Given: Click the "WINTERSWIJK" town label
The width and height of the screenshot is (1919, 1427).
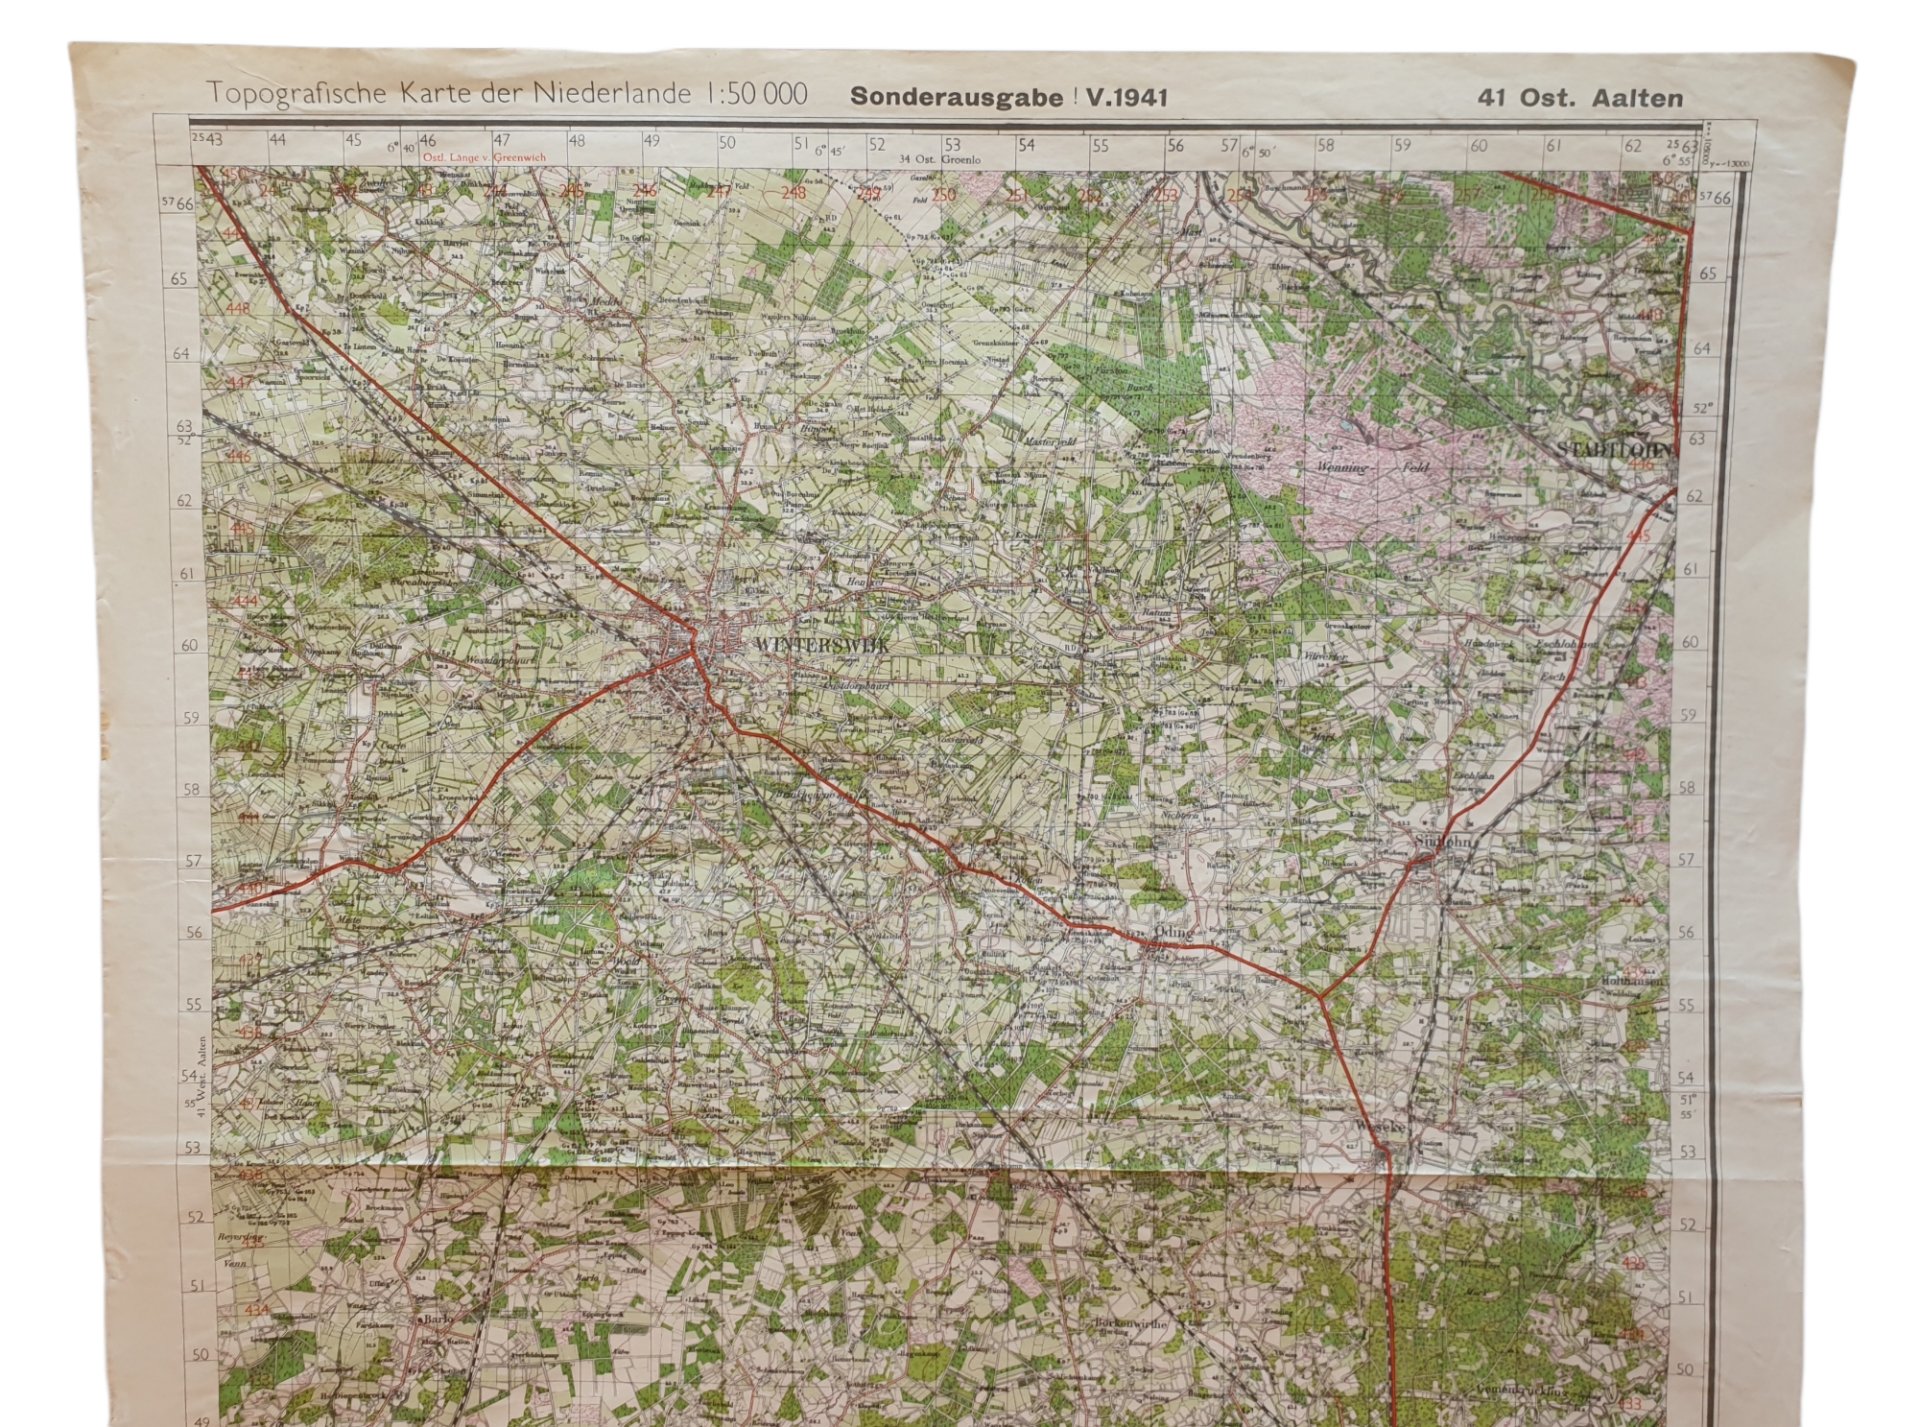Looking at the screenshot, I should point(823,645).
